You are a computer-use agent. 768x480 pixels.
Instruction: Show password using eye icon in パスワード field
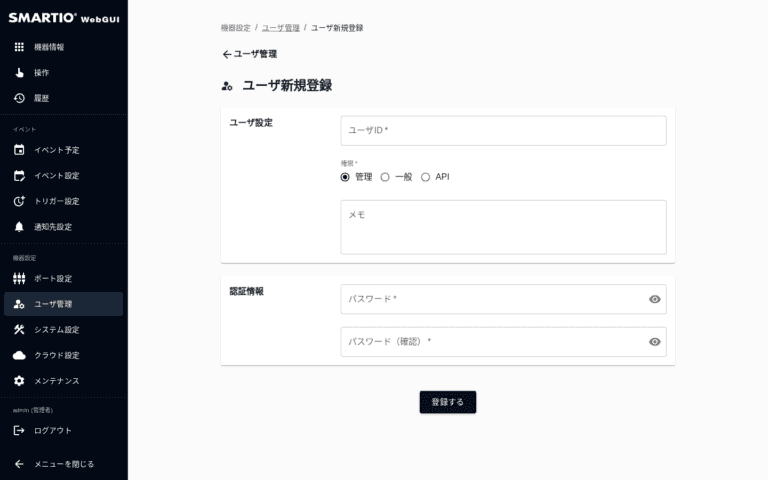pyautogui.click(x=654, y=299)
